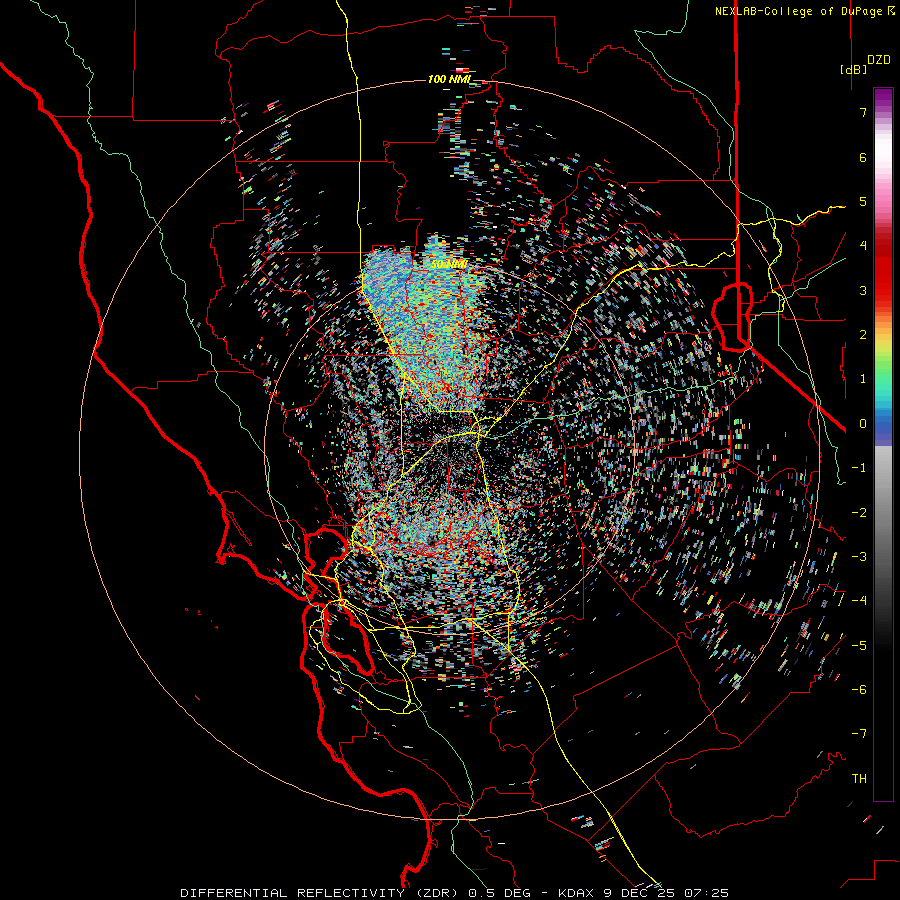Screen dimensions: 900x900
Task: Select the 6 dB label on scale
Action: click(863, 157)
